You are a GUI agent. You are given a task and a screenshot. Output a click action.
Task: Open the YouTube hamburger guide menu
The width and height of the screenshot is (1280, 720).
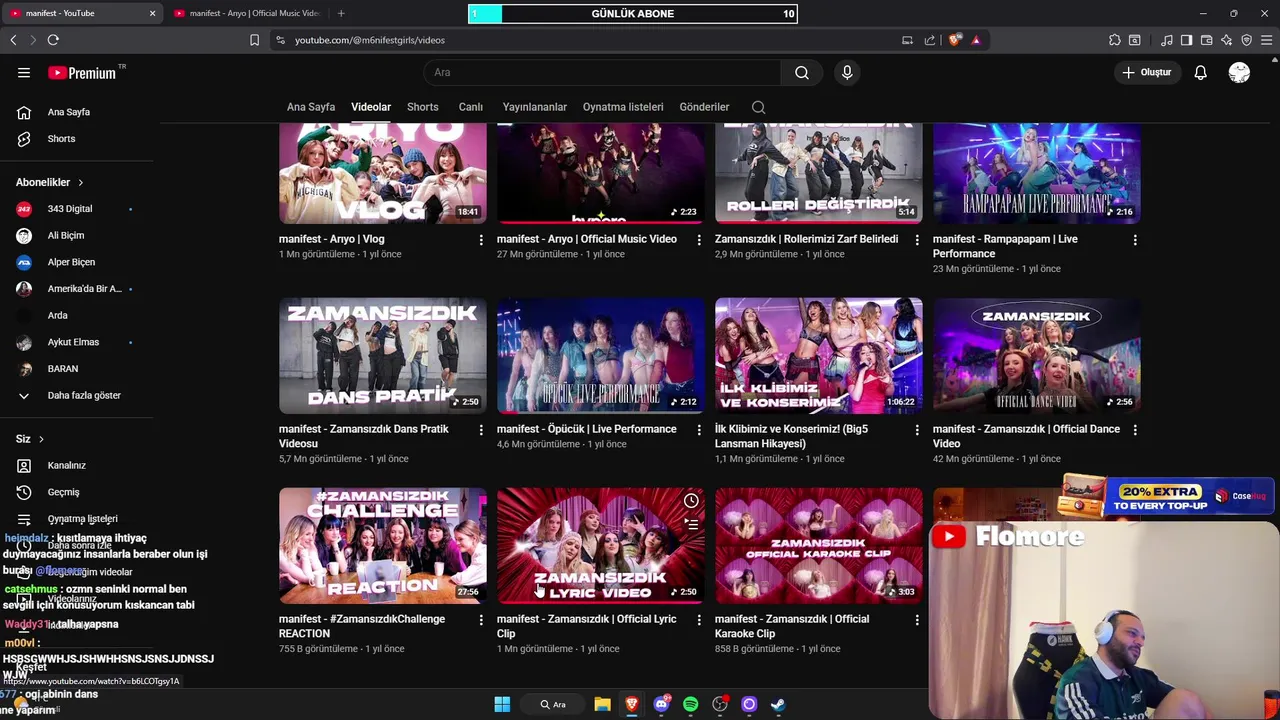24,72
